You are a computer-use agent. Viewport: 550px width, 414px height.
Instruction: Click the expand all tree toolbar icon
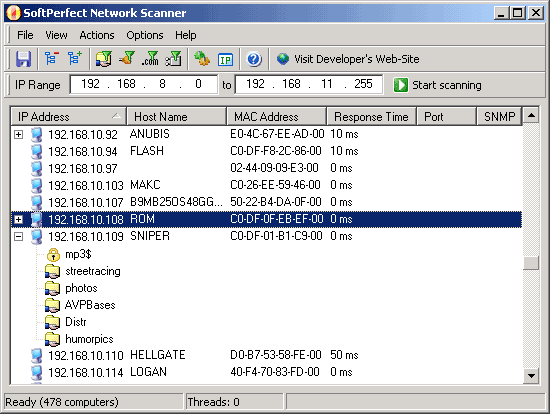coord(75,58)
